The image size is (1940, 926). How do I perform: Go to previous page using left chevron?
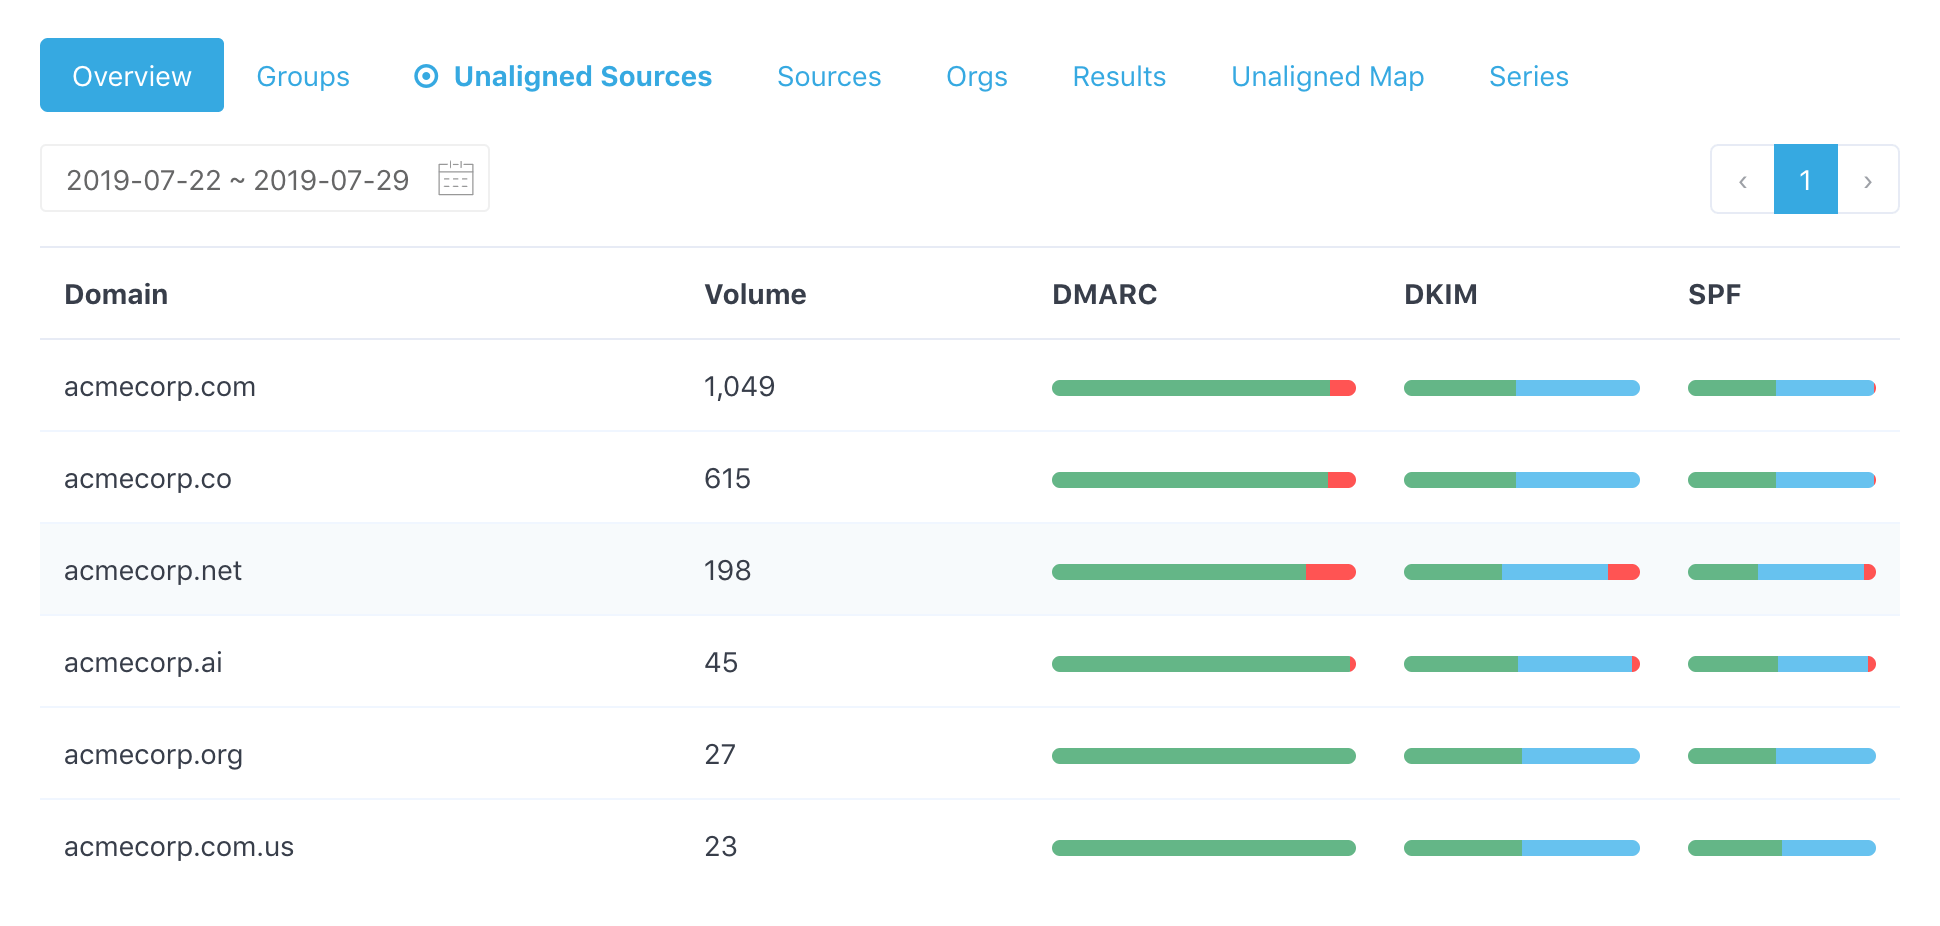1742,180
